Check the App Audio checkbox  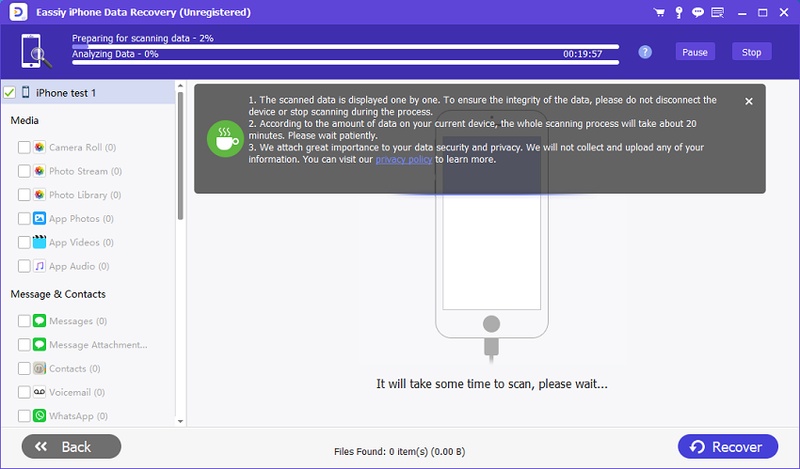(24, 266)
